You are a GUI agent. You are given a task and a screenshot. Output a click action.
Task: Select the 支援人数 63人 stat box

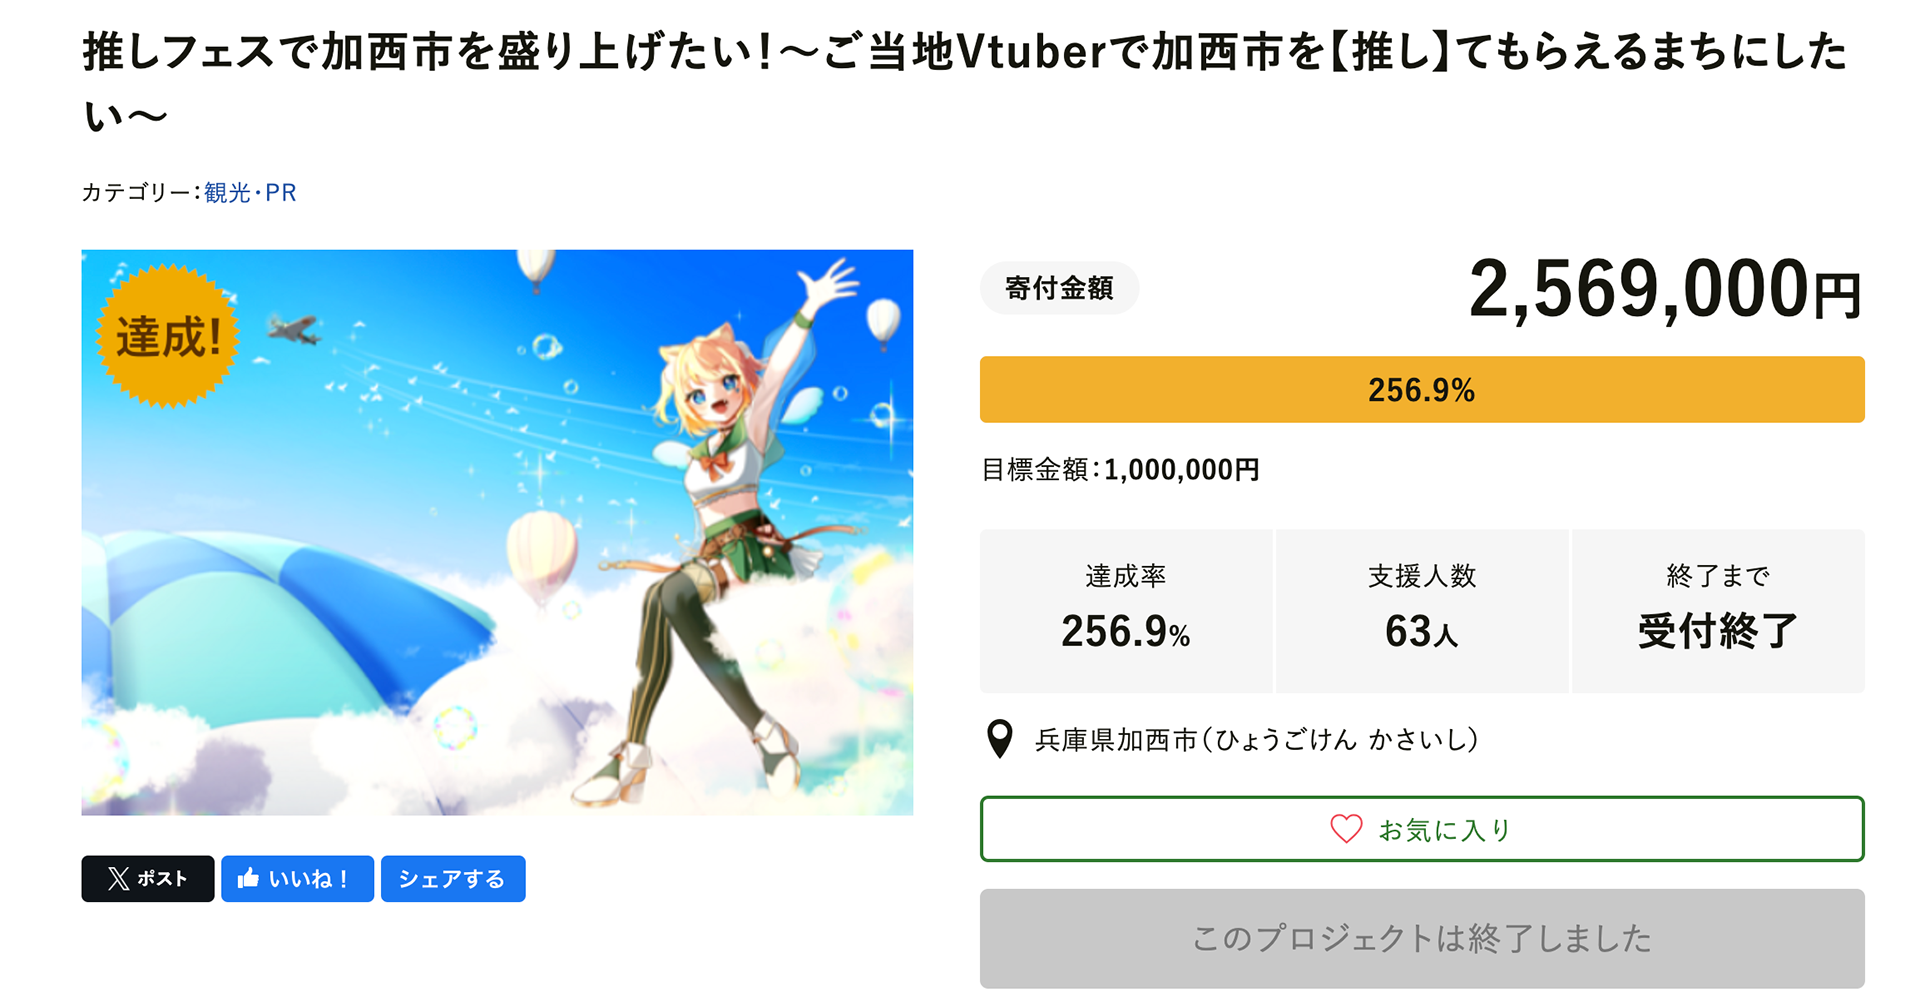click(1421, 610)
